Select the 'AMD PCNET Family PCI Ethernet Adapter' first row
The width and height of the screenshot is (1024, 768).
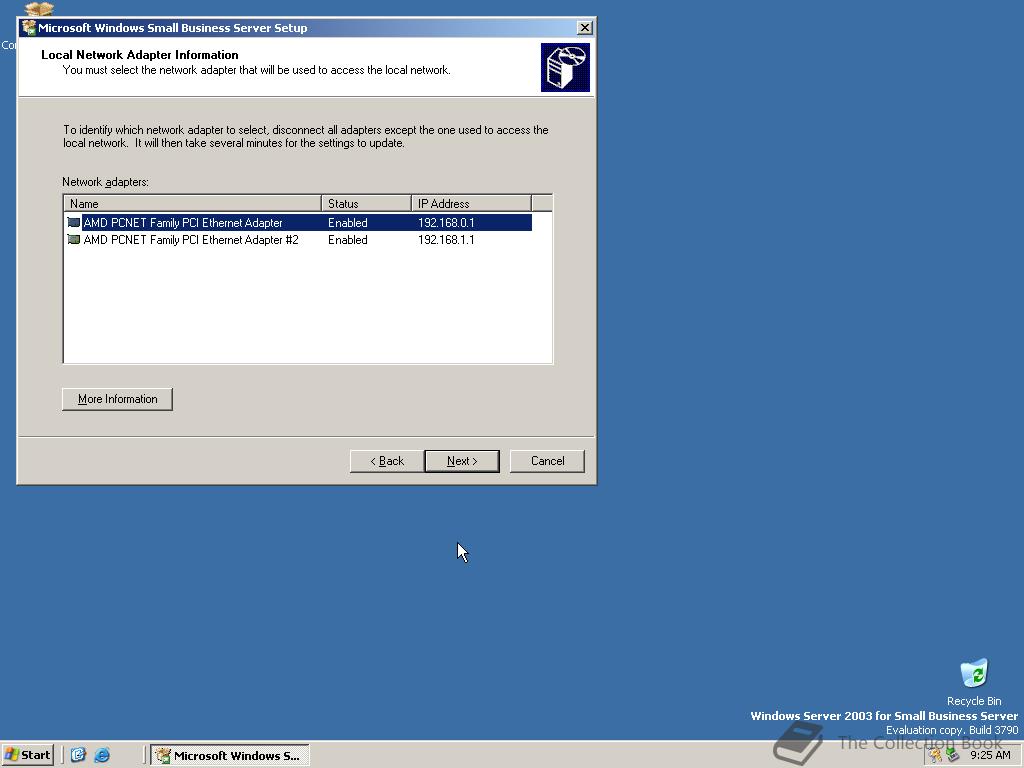coord(299,223)
